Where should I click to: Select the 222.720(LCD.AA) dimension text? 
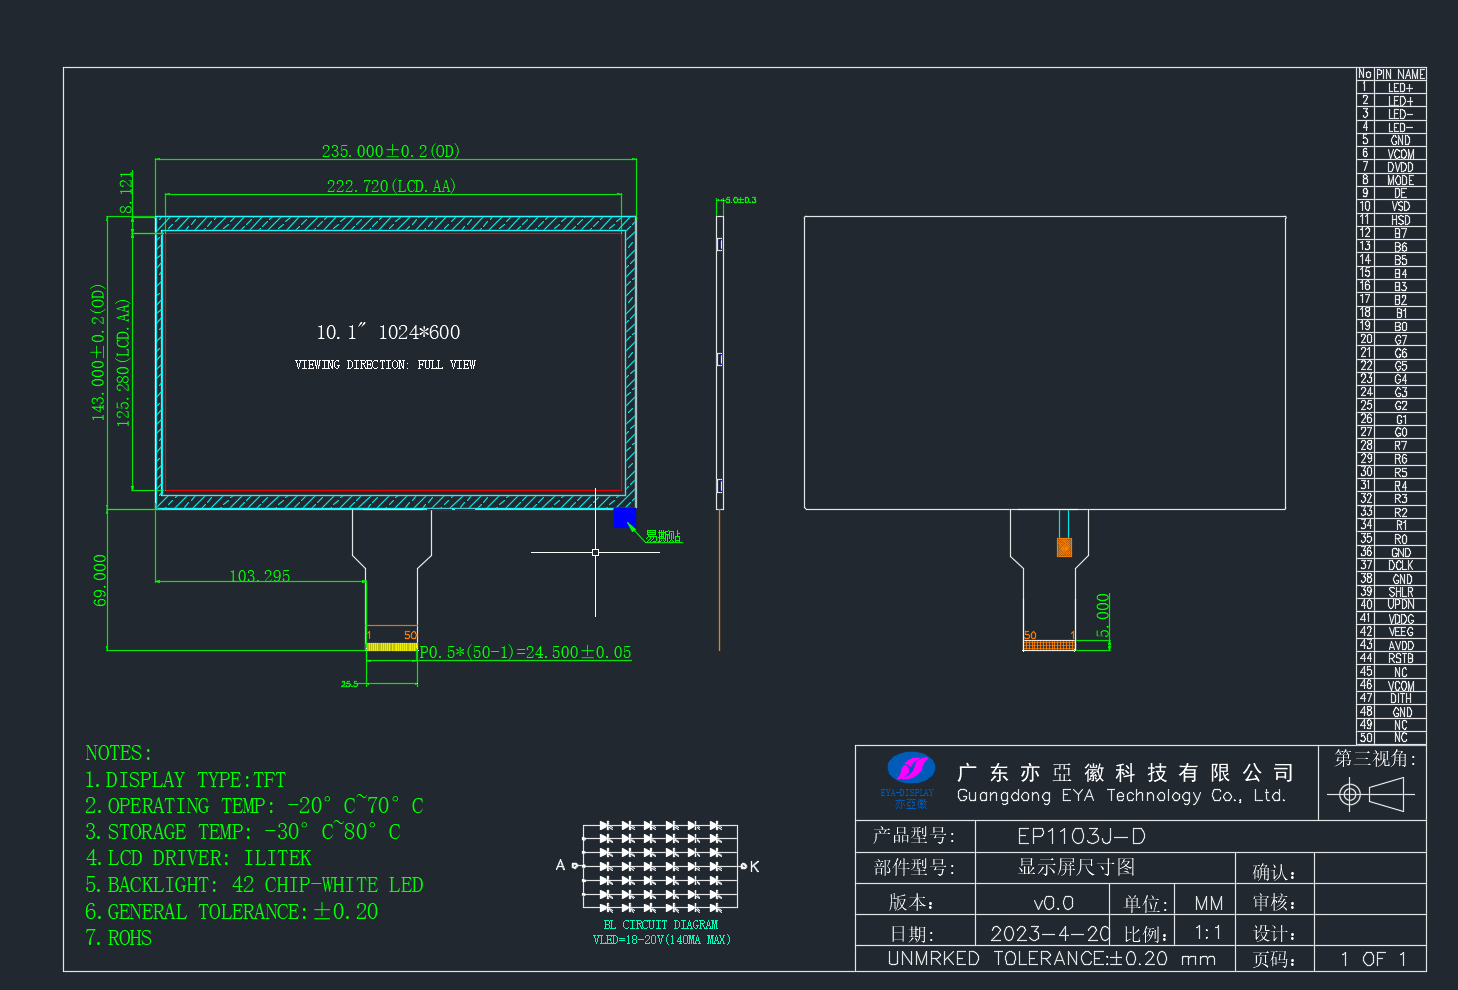pyautogui.click(x=391, y=186)
